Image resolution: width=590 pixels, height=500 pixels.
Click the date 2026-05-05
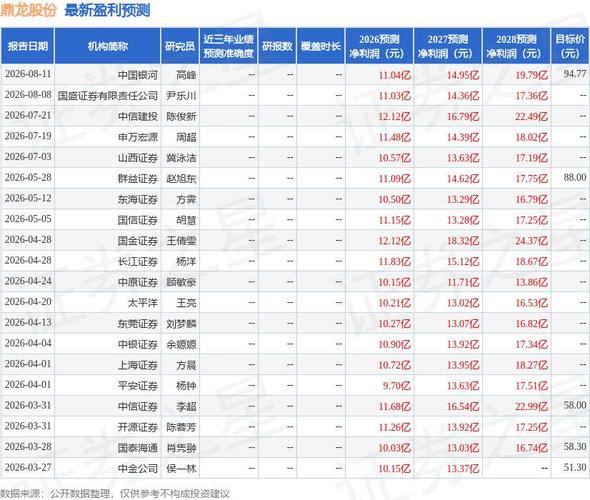(x=28, y=219)
